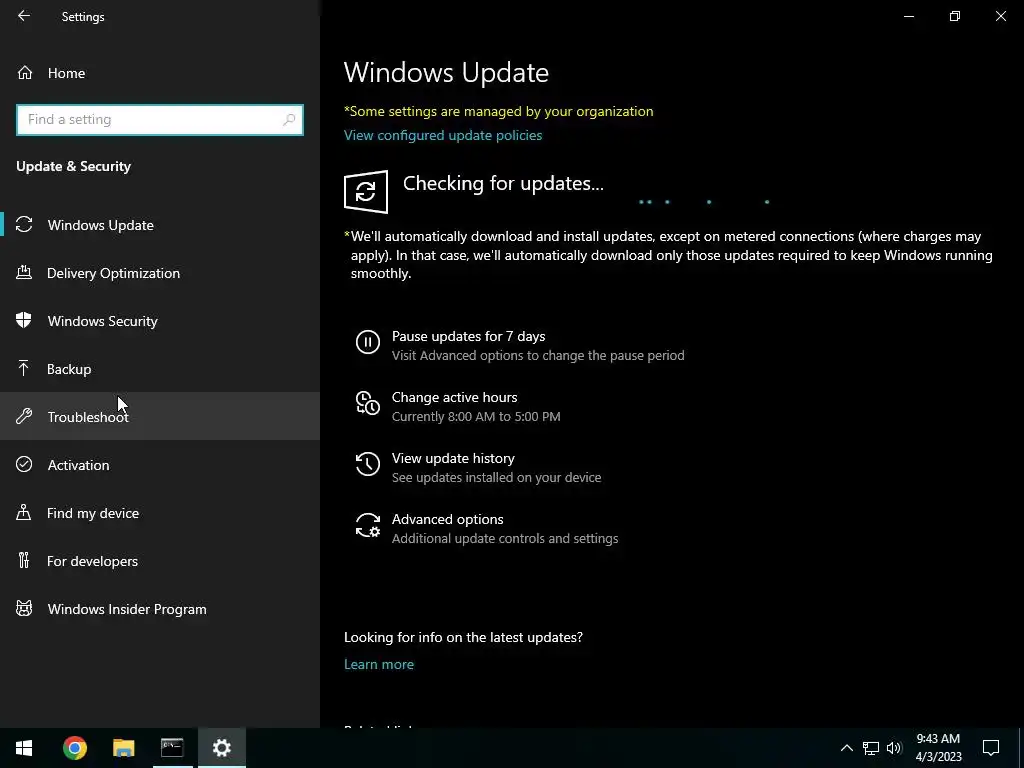Click the managed by your organization notice
The image size is (1024, 768).
click(x=498, y=111)
